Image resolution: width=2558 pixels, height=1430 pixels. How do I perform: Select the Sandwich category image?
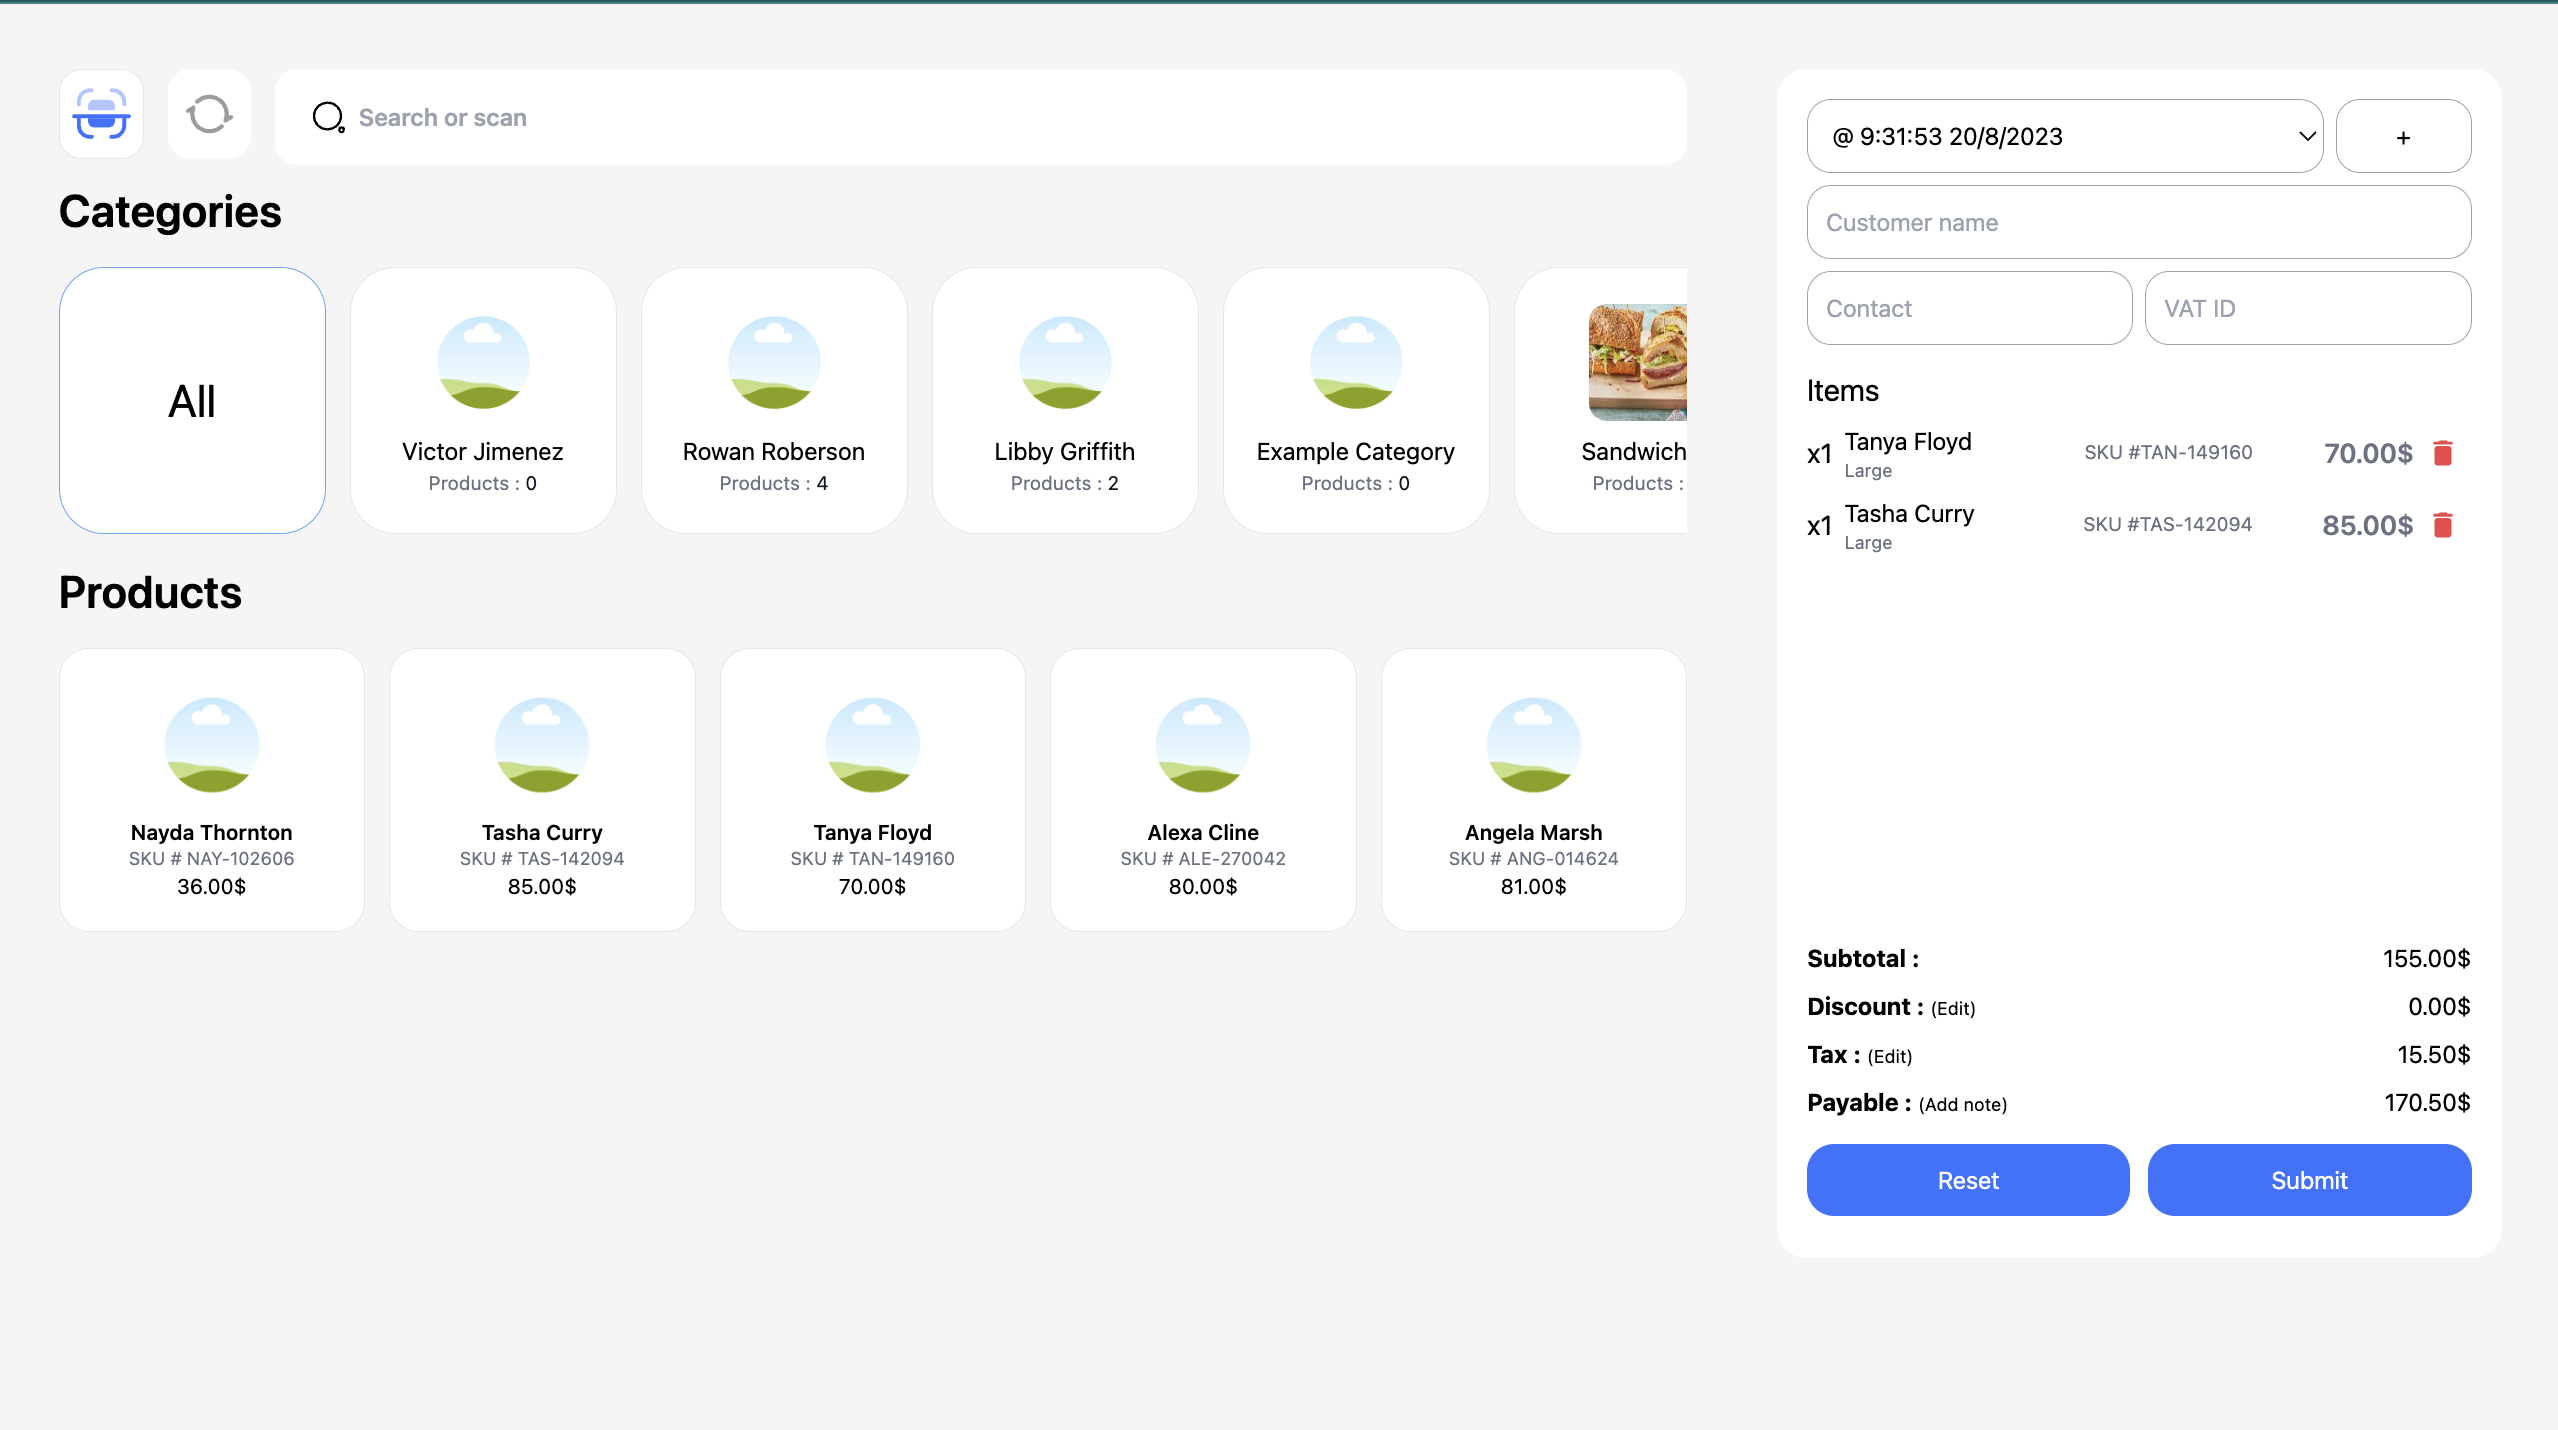[x=1637, y=362]
